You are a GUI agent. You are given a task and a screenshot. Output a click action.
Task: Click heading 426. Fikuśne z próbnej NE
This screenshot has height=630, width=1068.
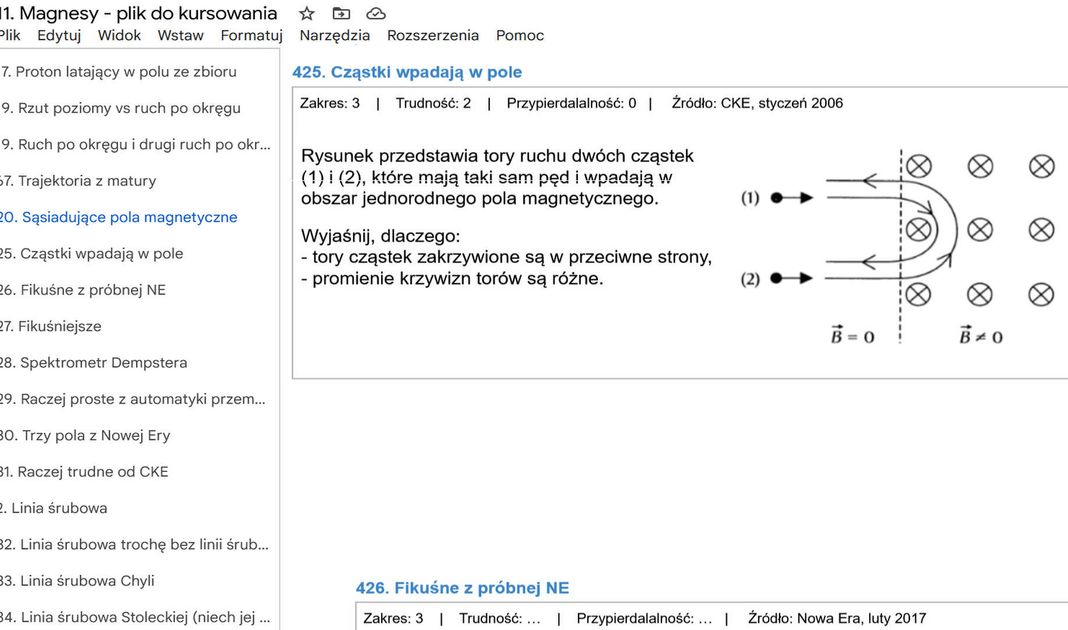(462, 588)
